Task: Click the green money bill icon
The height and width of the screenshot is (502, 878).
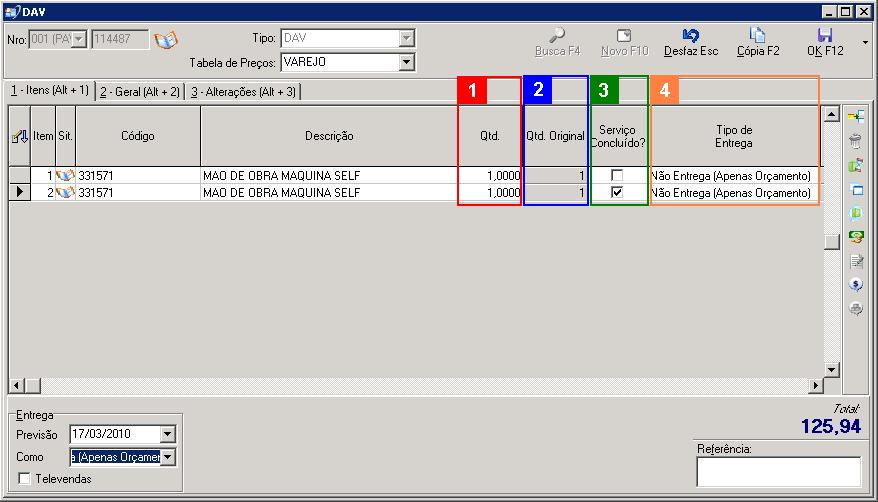Action: pyautogui.click(x=856, y=237)
